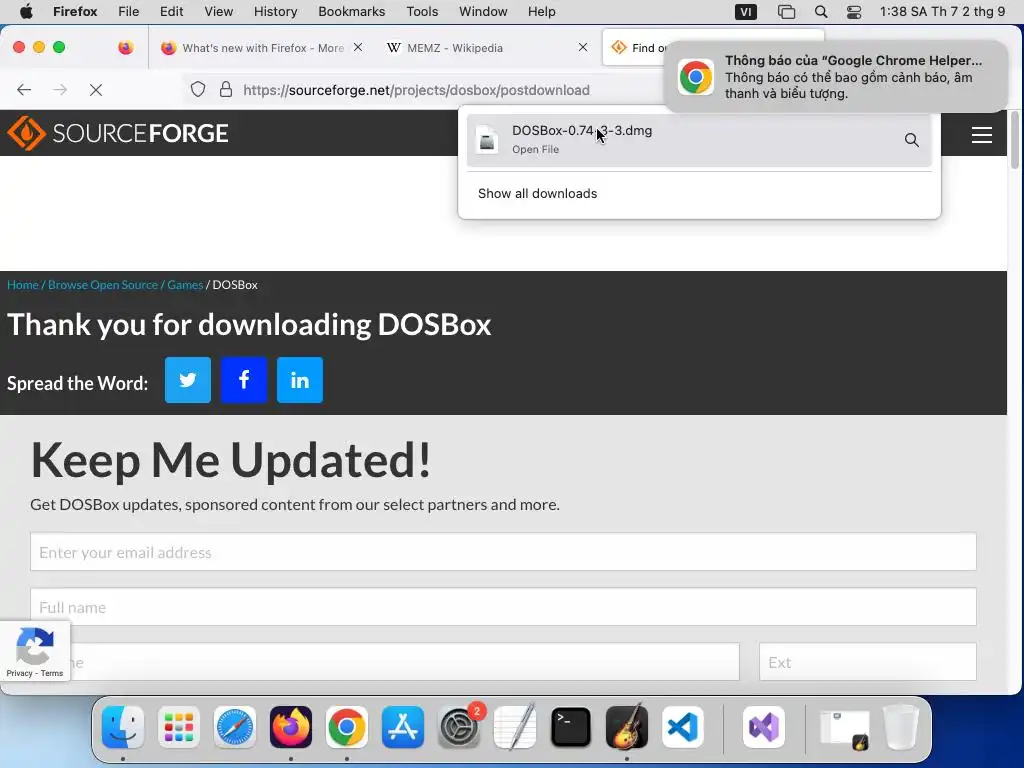Click the reCAPTCHA Terms link

pyautogui.click(x=52, y=673)
